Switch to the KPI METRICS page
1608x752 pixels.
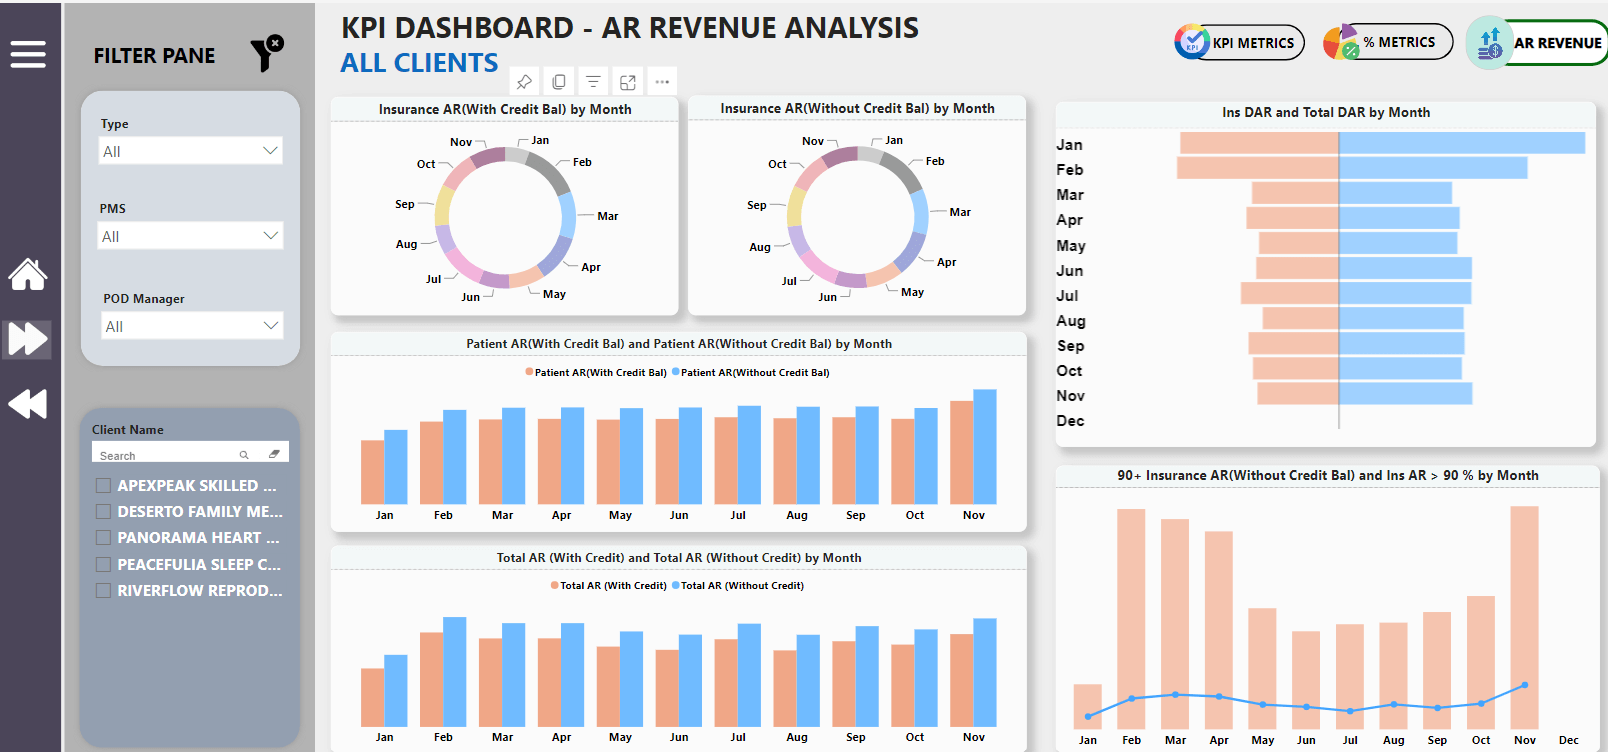[x=1240, y=43]
